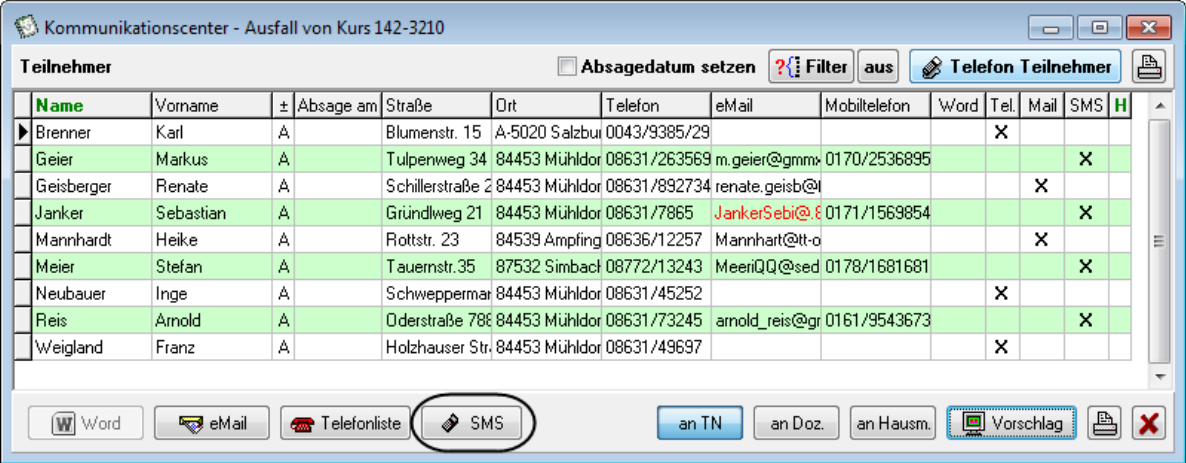Click the scrollbar up arrow of the table
The height and width of the screenshot is (463, 1186).
[x=1159, y=107]
